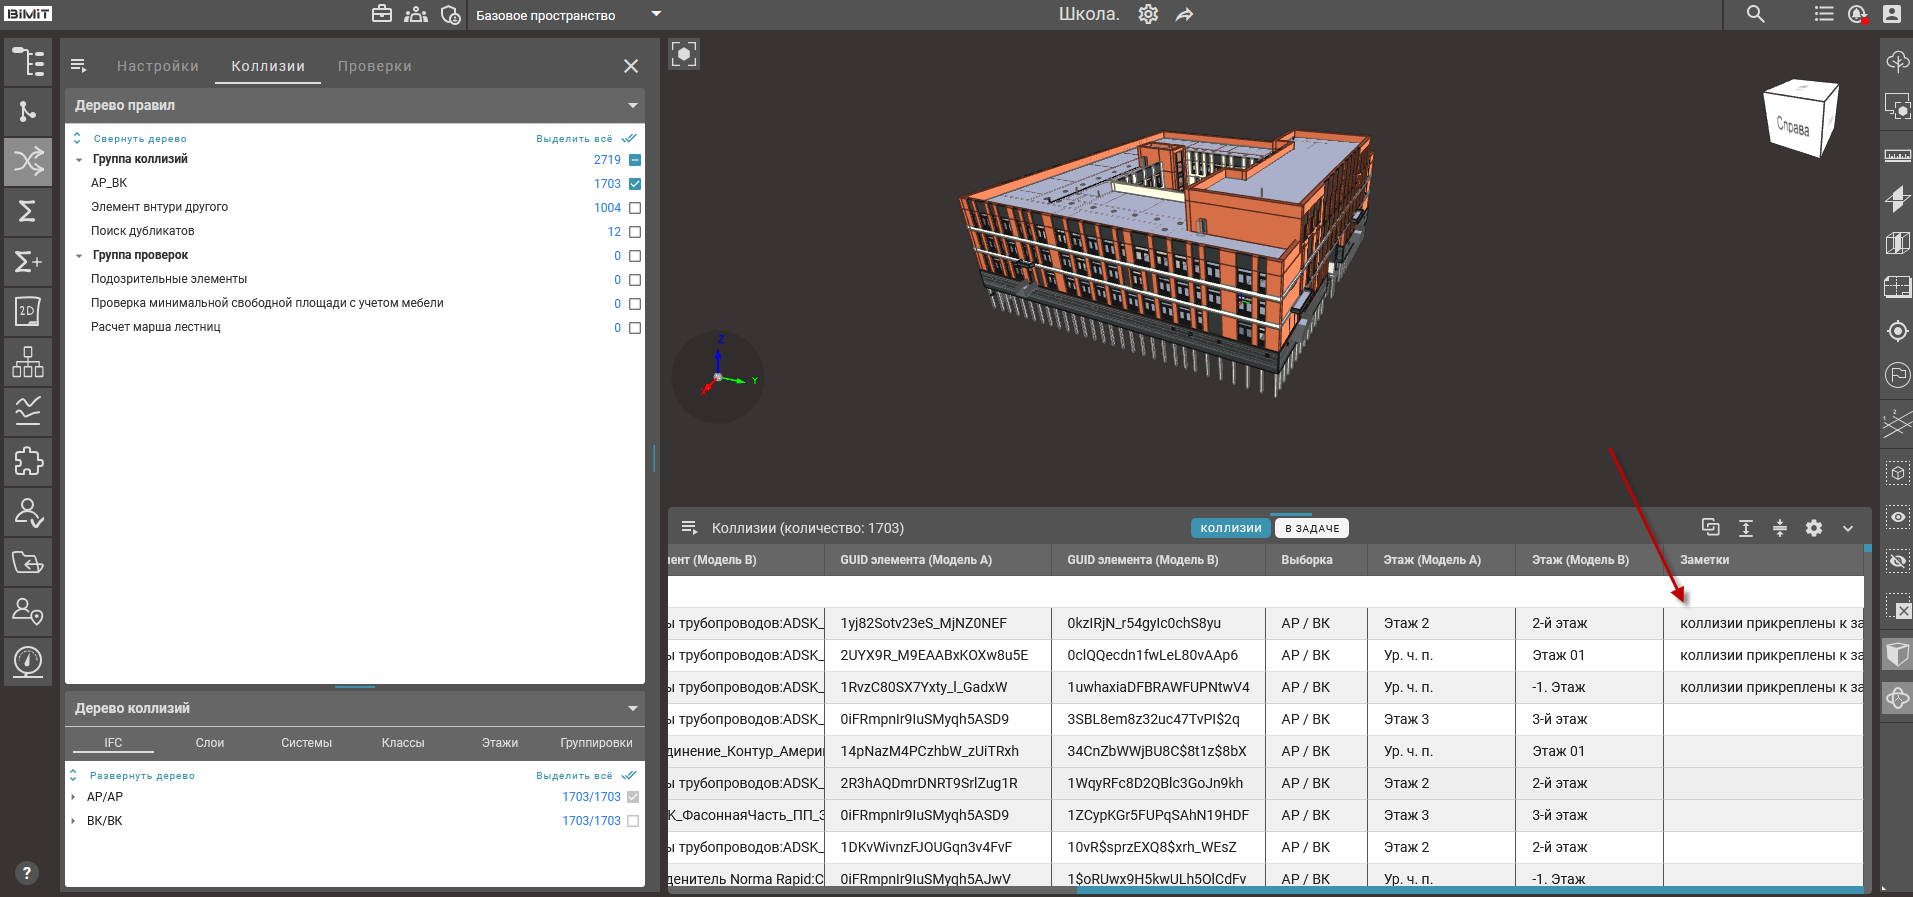The image size is (1913, 897).
Task: Switch to the Настройки tab
Action: point(158,66)
